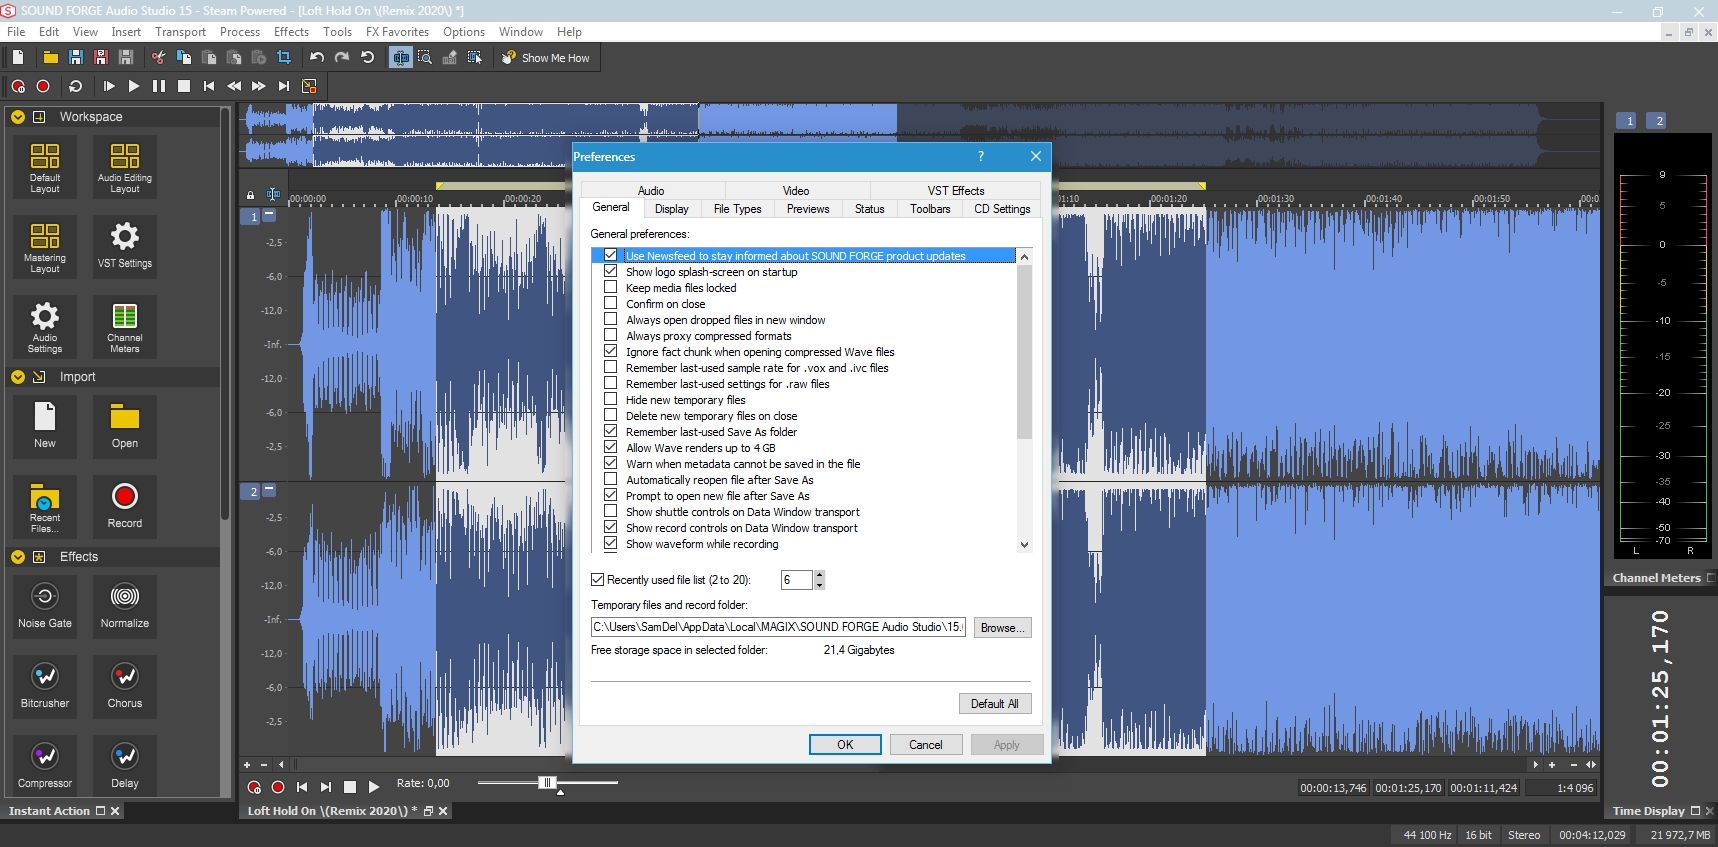This screenshot has height=847, width=1718.
Task: Open the VST Effects tab
Action: point(955,191)
